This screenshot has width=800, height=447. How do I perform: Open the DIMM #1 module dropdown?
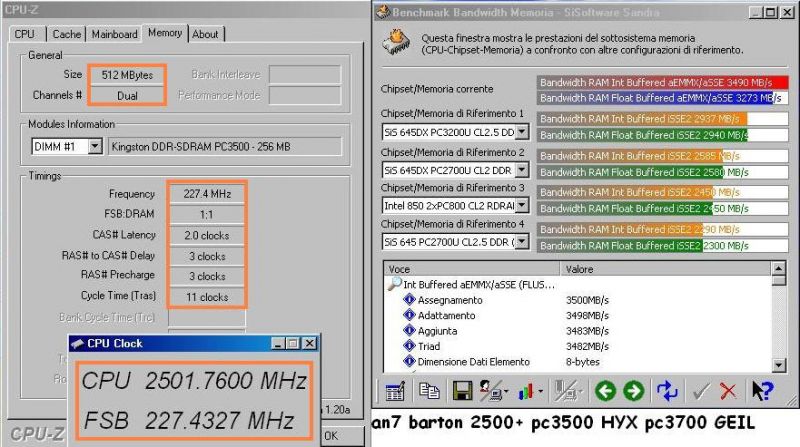pyautogui.click(x=94, y=146)
